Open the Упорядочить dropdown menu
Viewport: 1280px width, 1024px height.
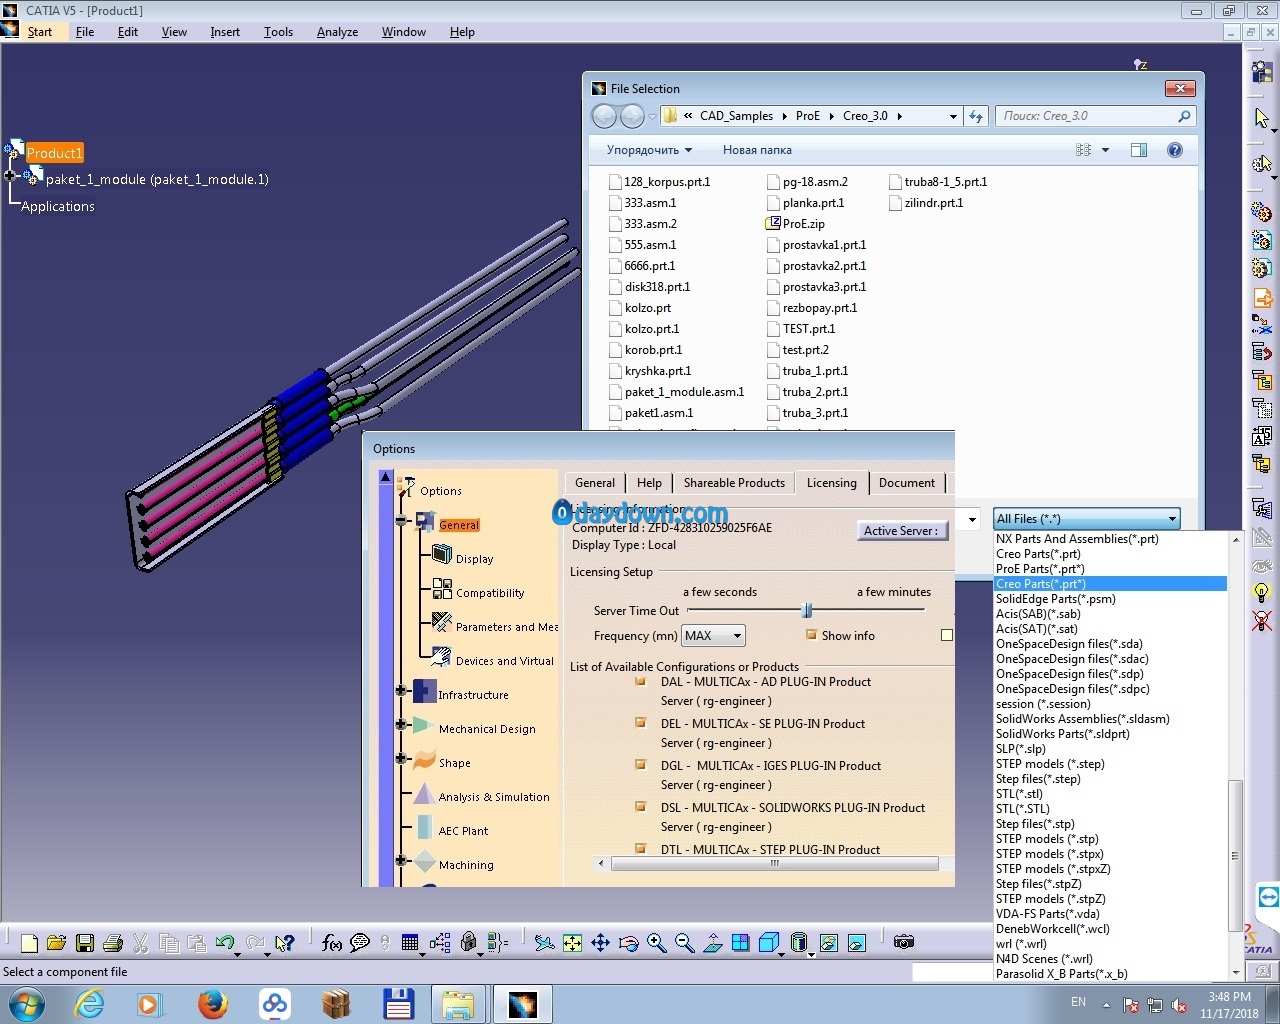click(649, 150)
